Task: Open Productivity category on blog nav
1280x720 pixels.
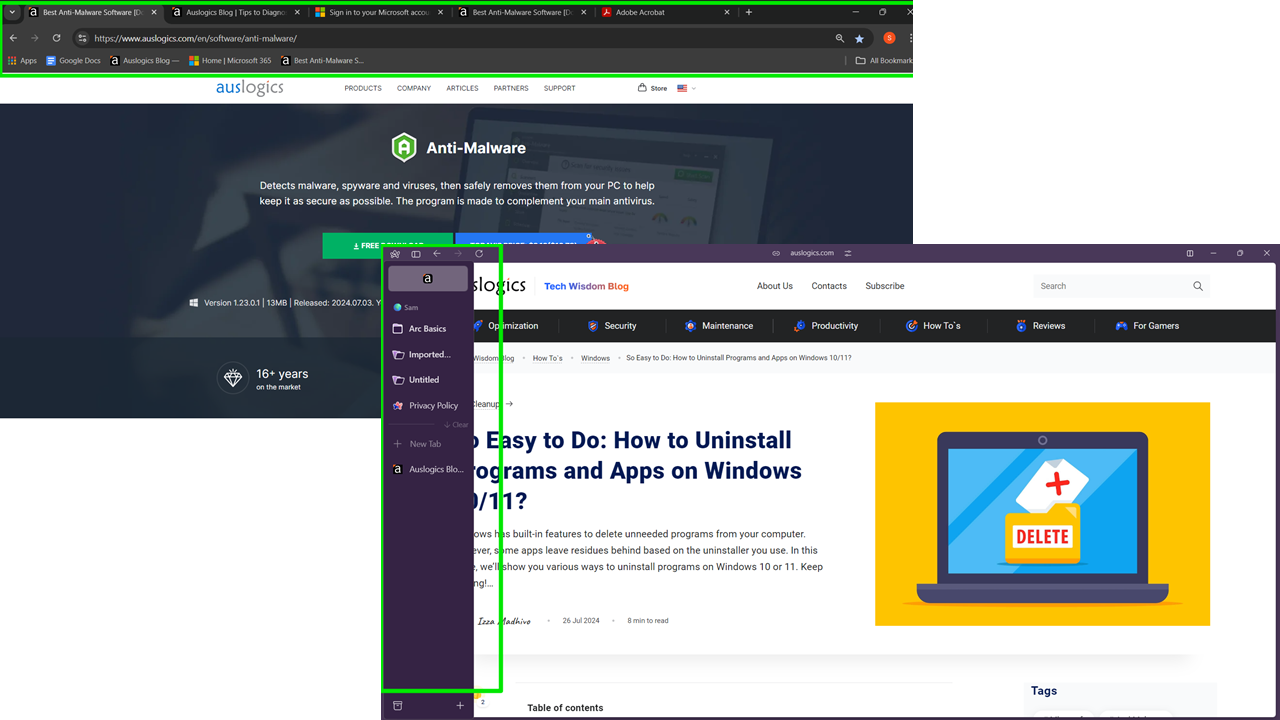Action: pos(826,326)
